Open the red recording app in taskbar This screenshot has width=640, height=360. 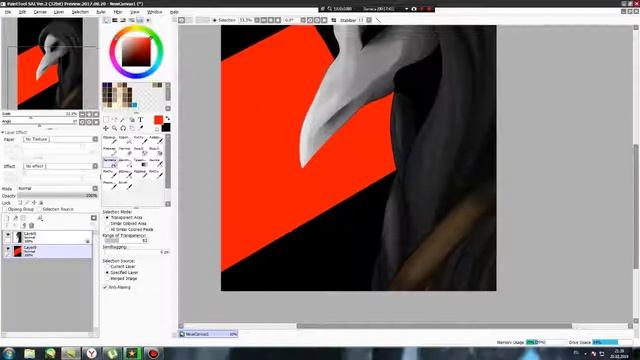click(x=153, y=353)
